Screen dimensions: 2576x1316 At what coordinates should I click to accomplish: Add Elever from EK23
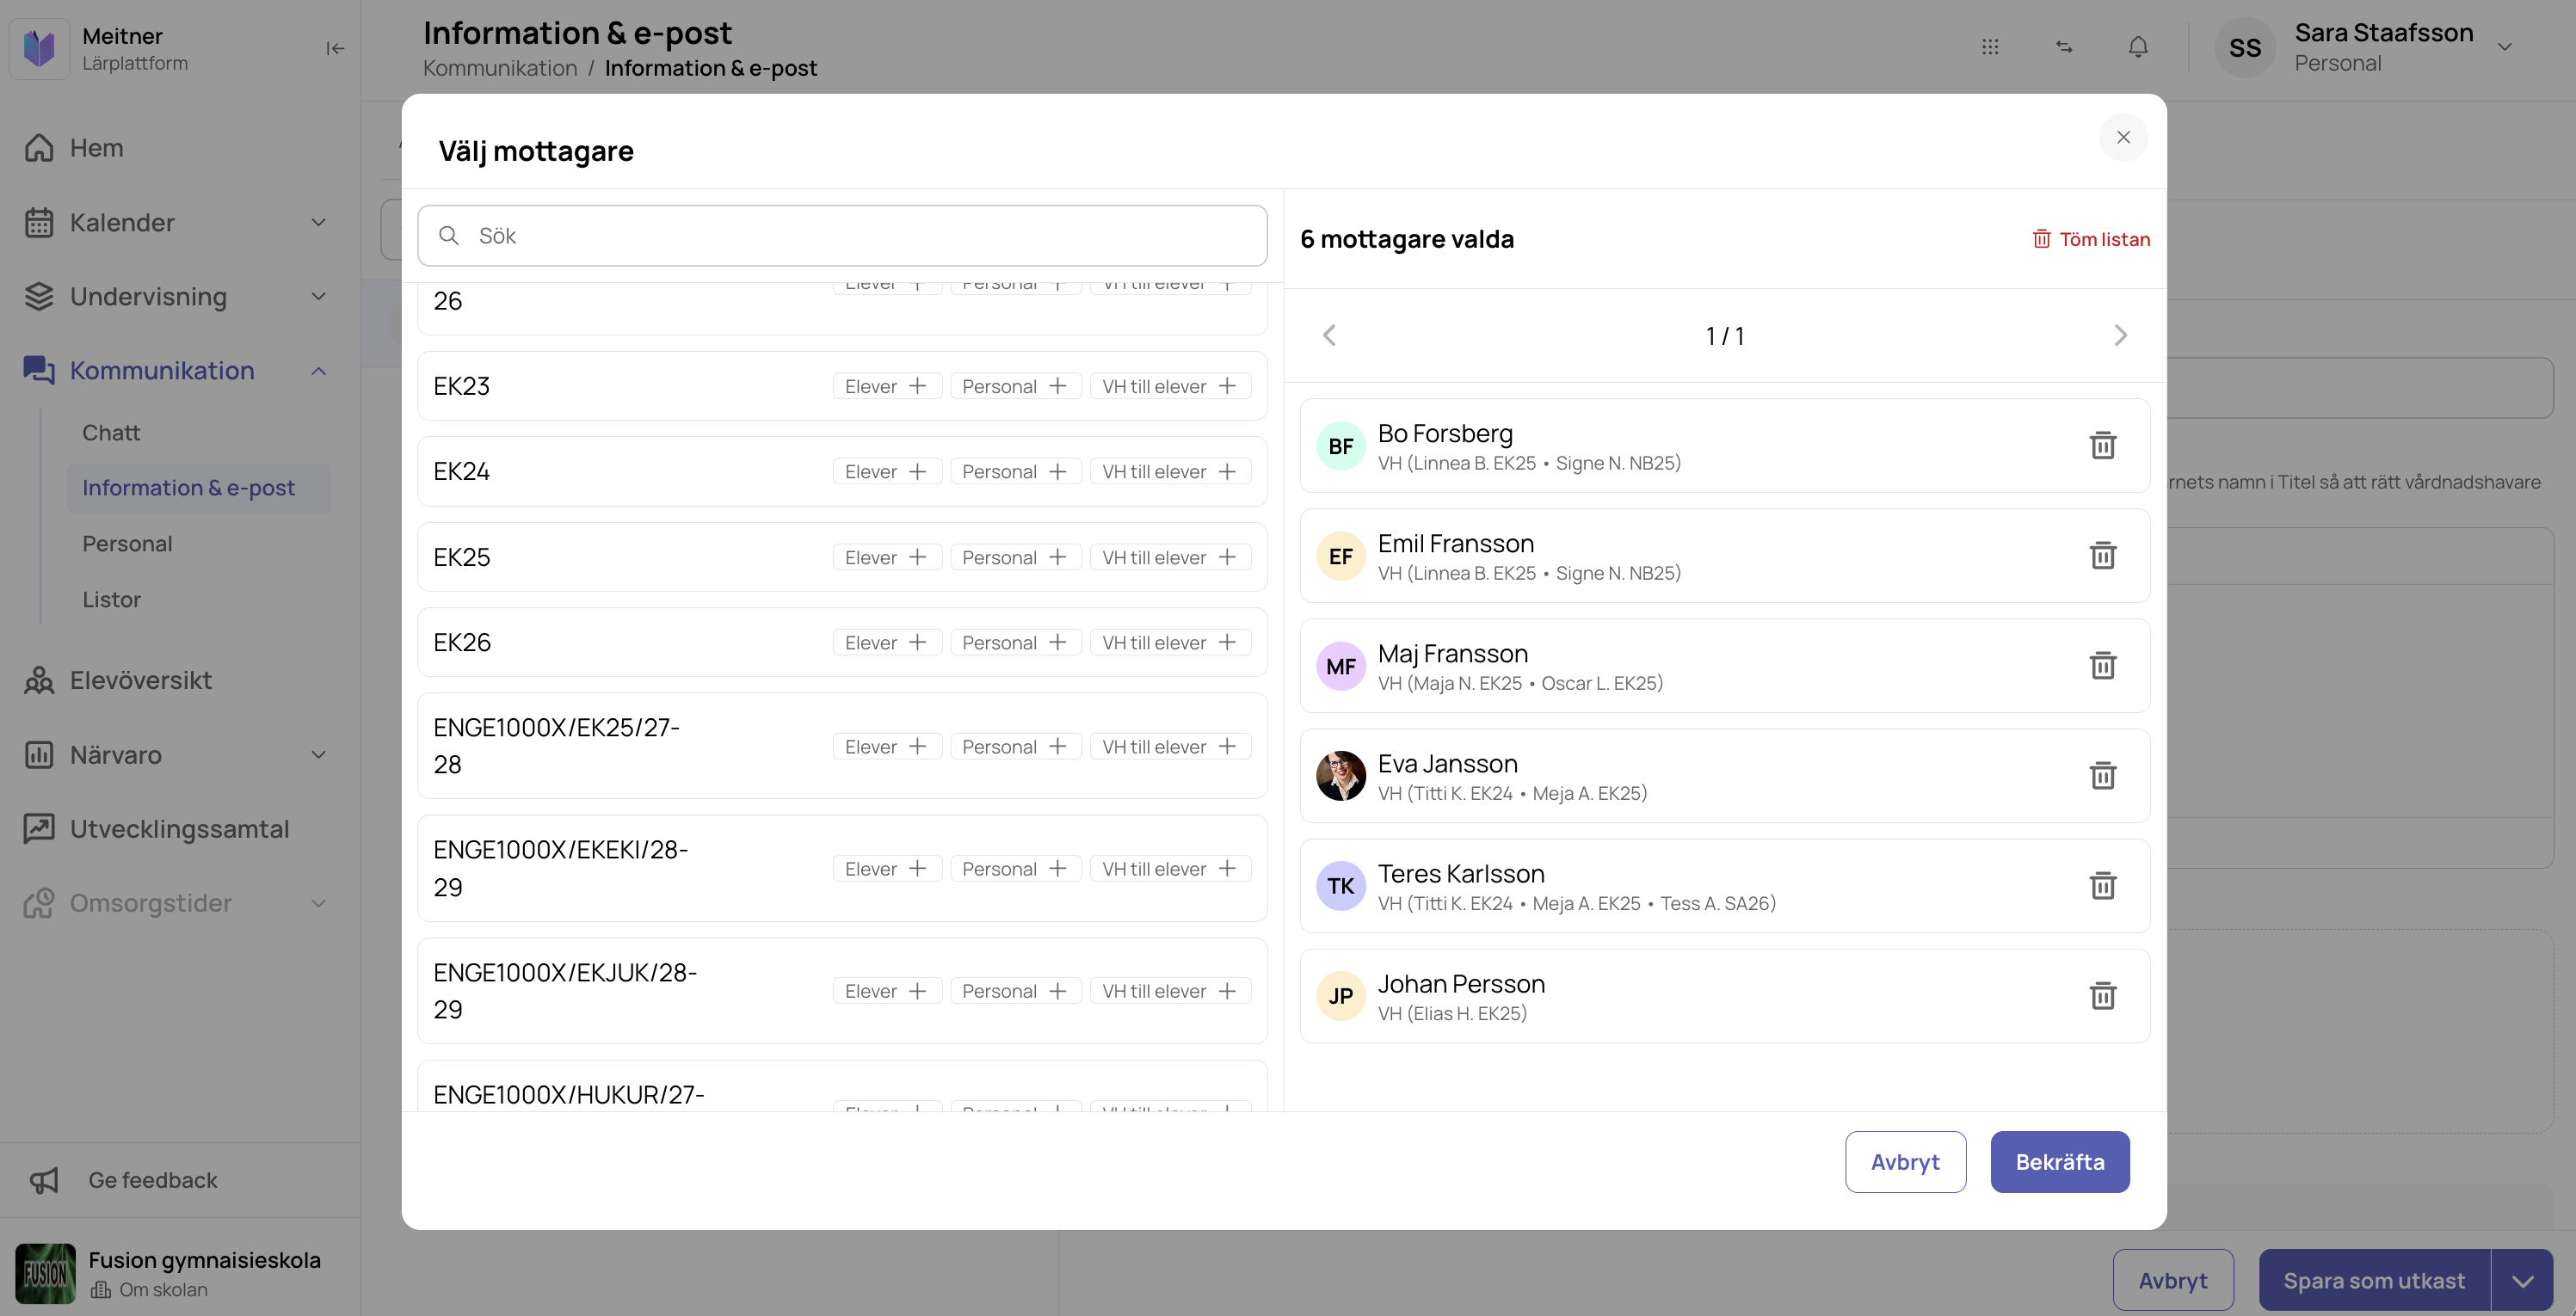(x=887, y=386)
